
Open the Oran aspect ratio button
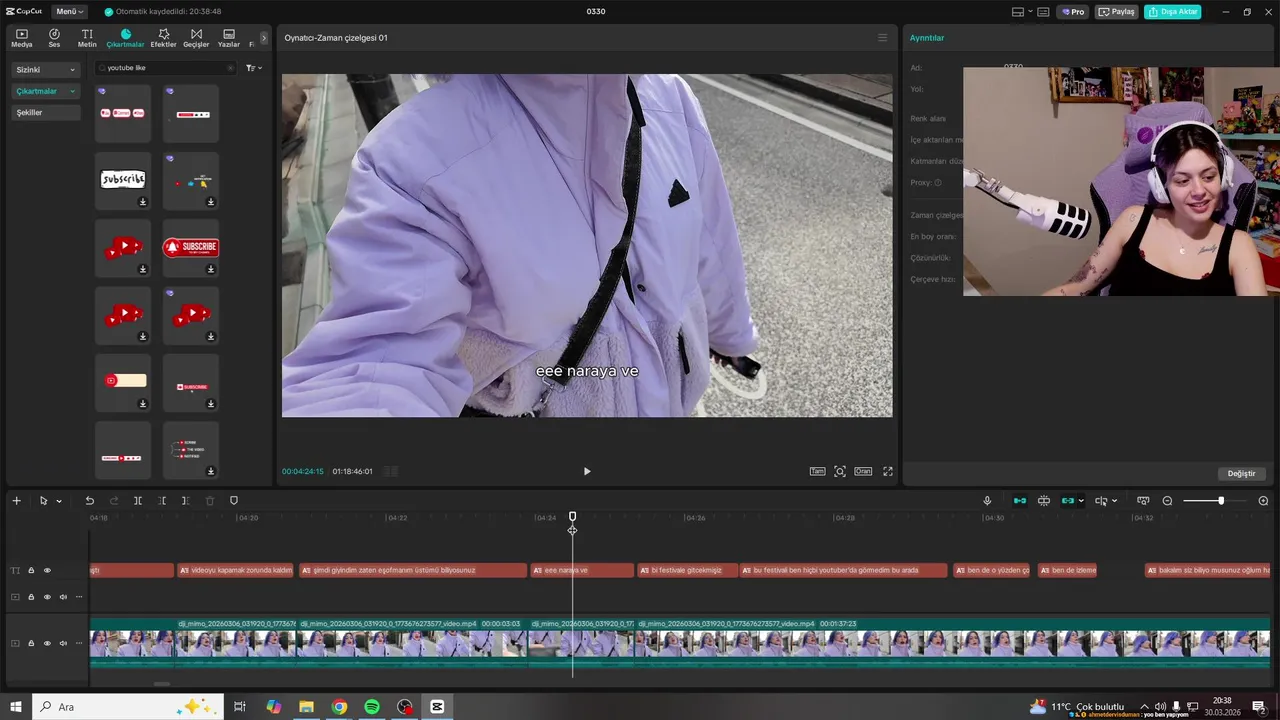click(862, 471)
